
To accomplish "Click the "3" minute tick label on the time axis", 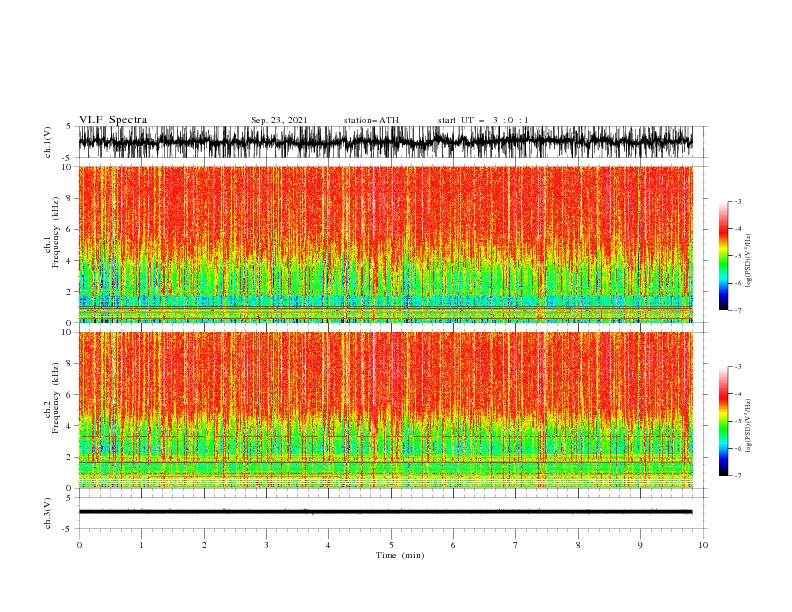I will (266, 545).
